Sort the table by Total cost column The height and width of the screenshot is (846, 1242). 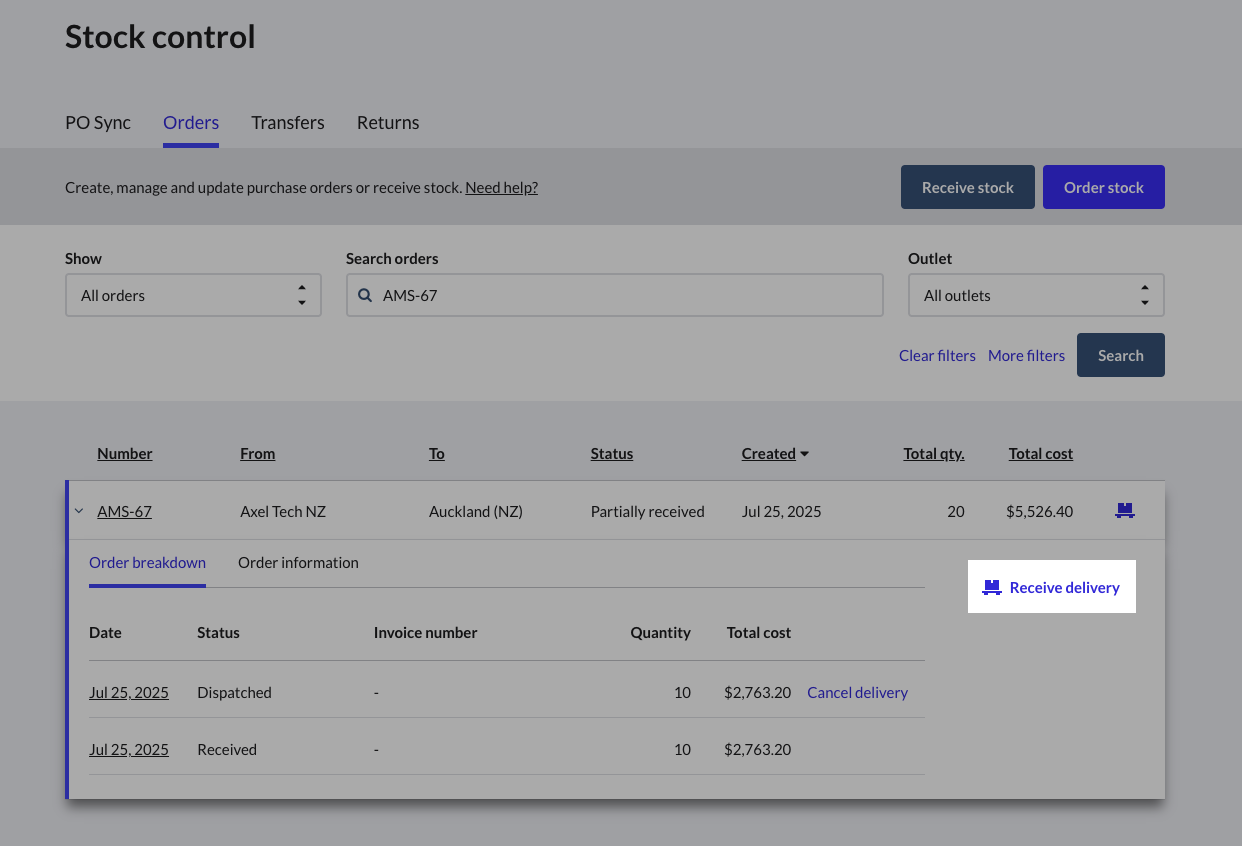click(1040, 454)
